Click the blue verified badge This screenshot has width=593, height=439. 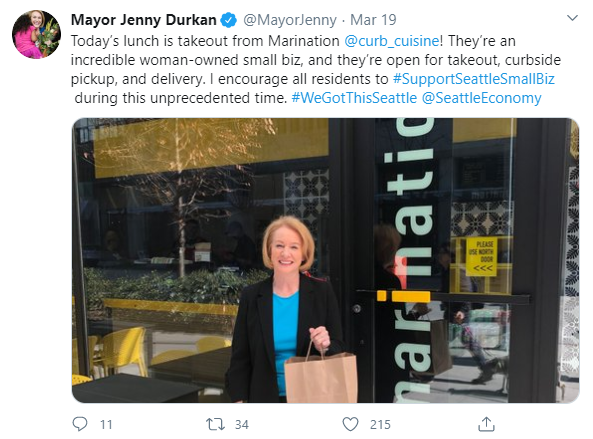tap(228, 20)
